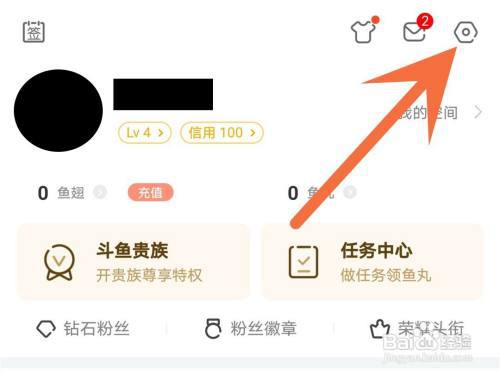
Task: Select the 钻石粉丝 menu item
Action: click(83, 329)
